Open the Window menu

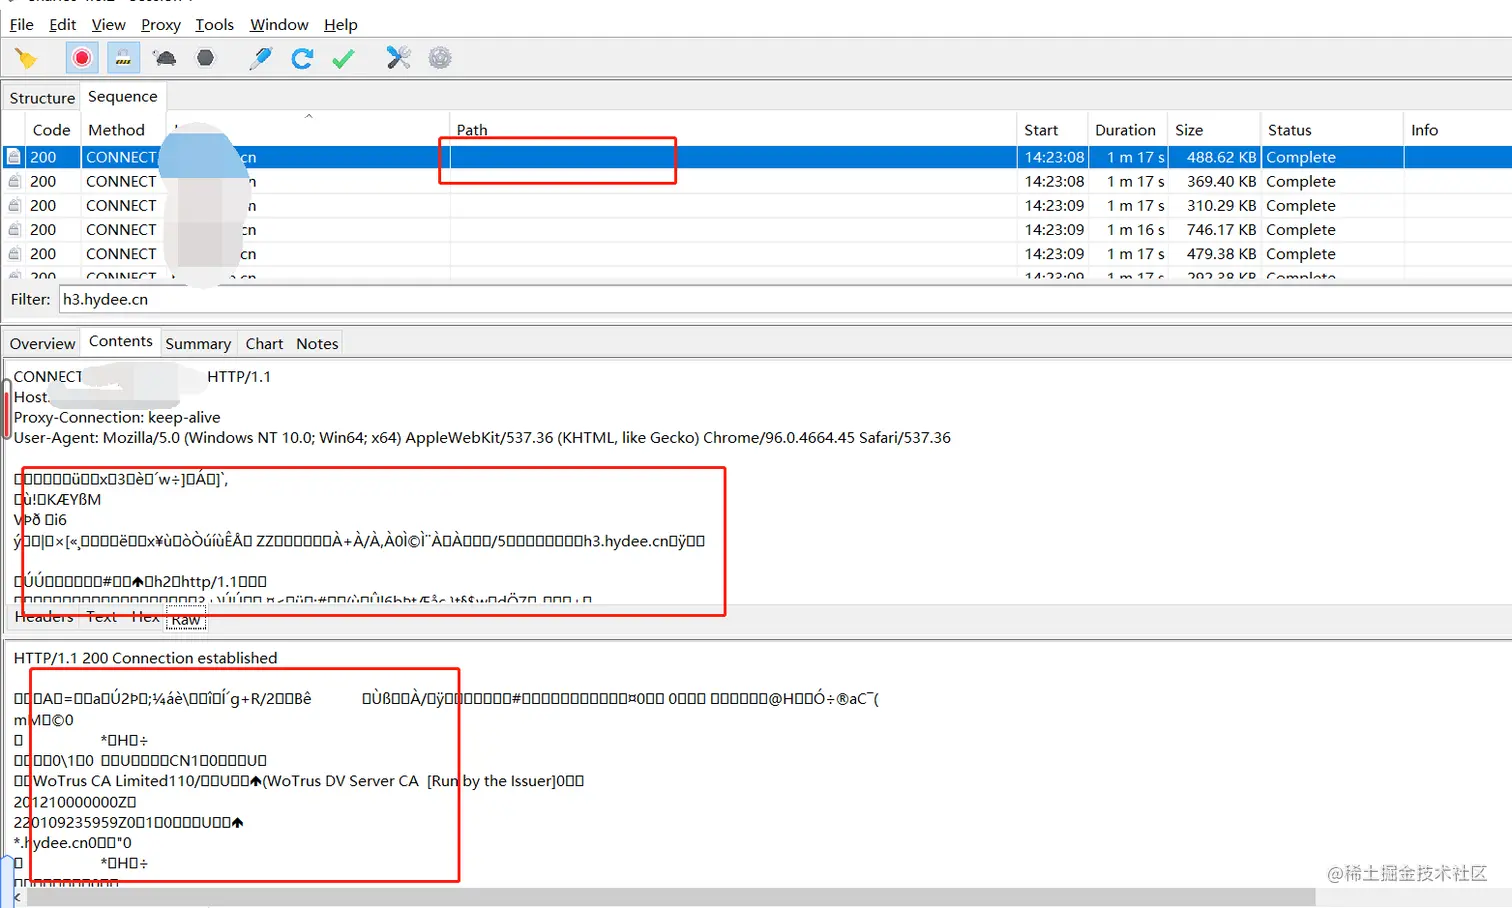click(279, 24)
